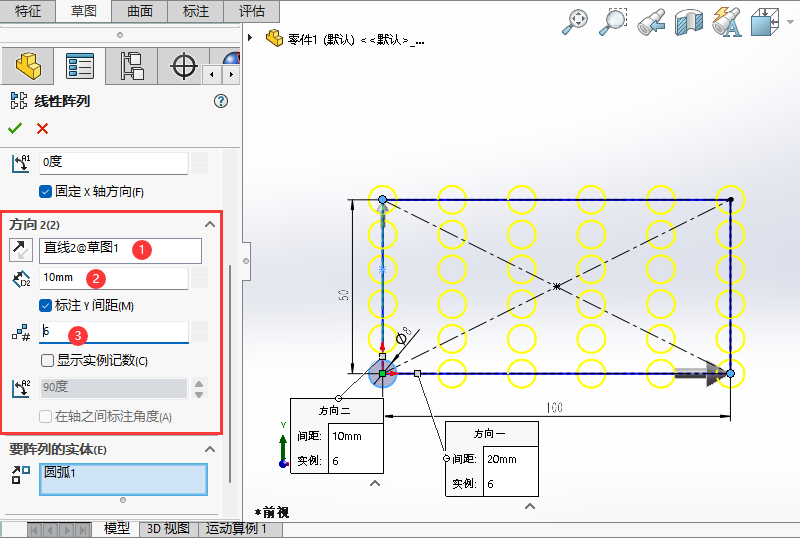Image resolution: width=800 pixels, height=538 pixels.
Task: Confirm linear pattern with green checkmark
Action: point(15,128)
